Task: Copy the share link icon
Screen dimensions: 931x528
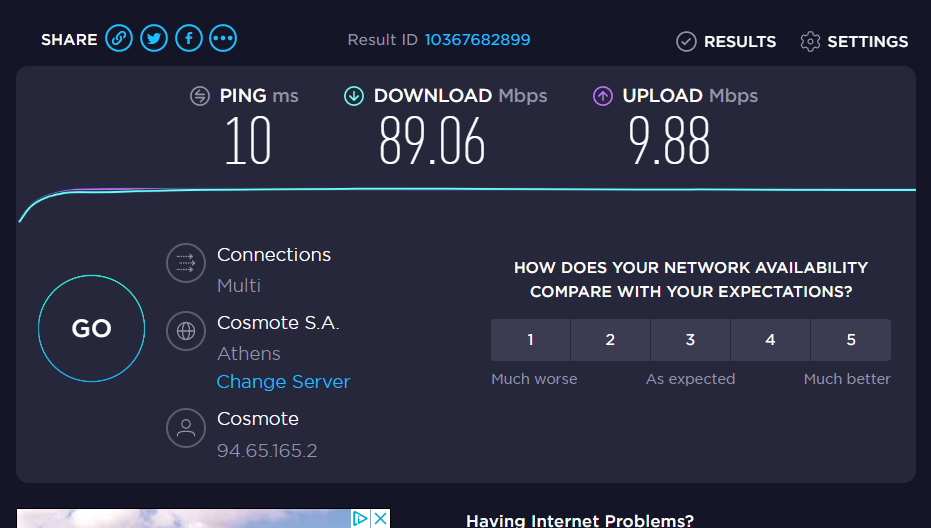Action: [x=119, y=39]
